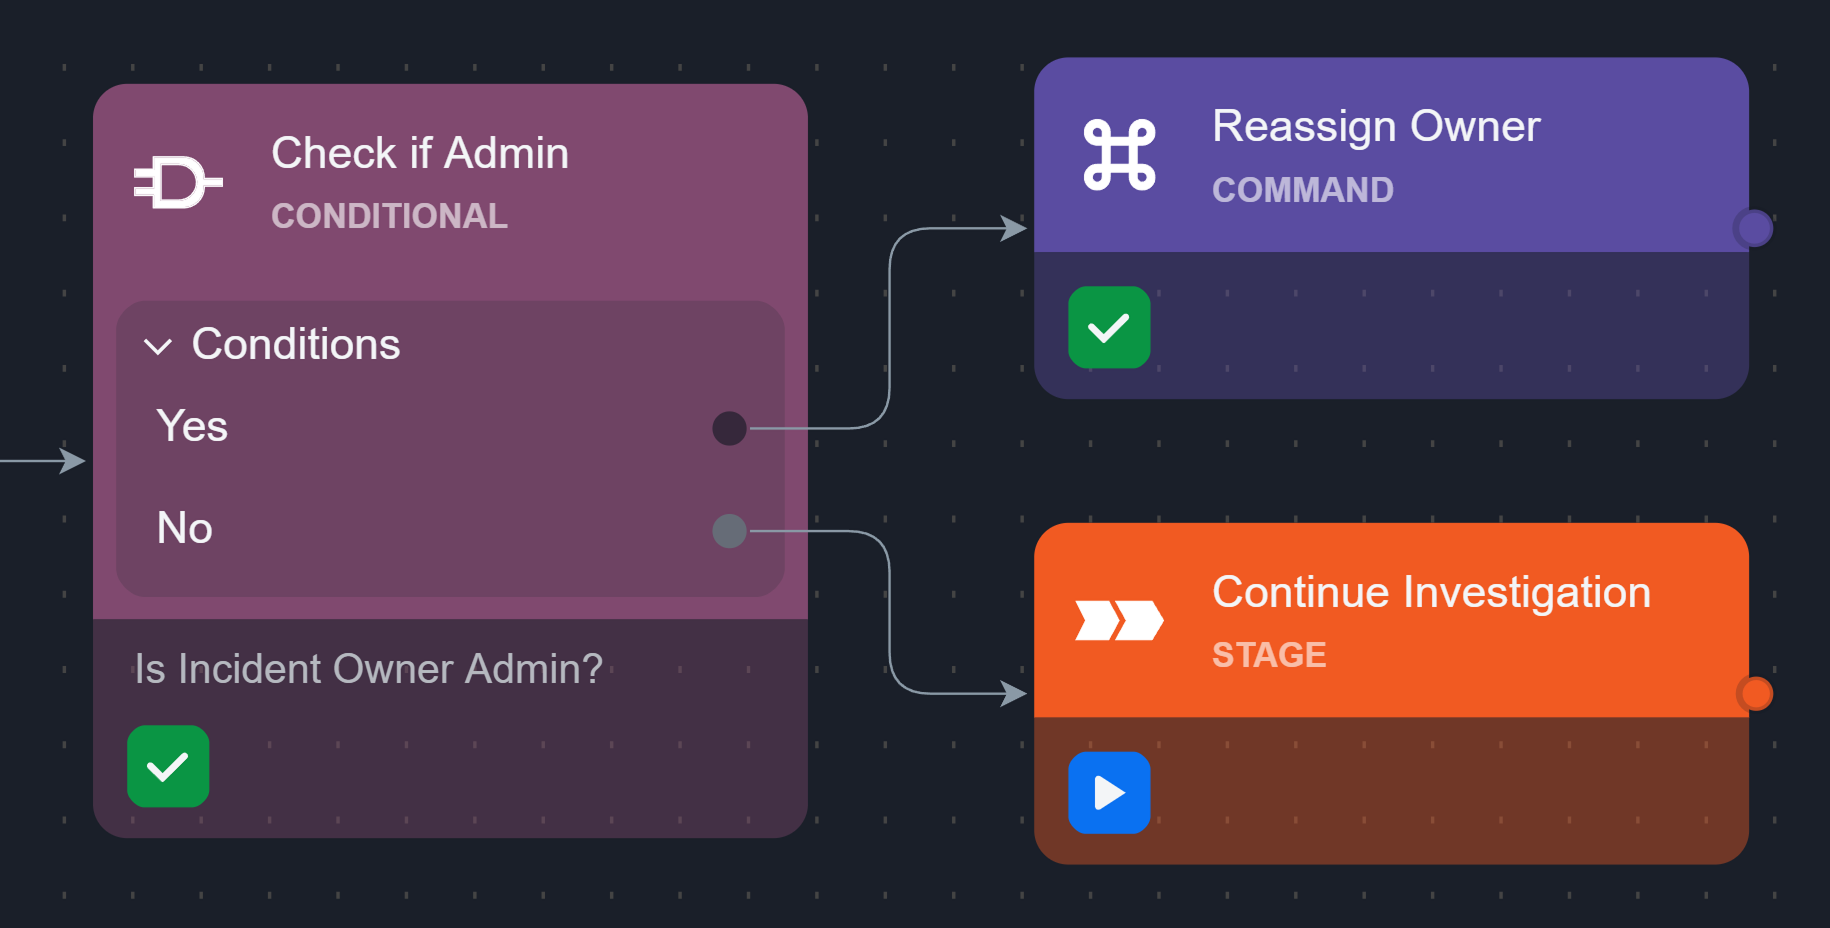Image resolution: width=1830 pixels, height=928 pixels.
Task: Click the conditional gate icon on Check if Admin
Action: click(x=178, y=182)
